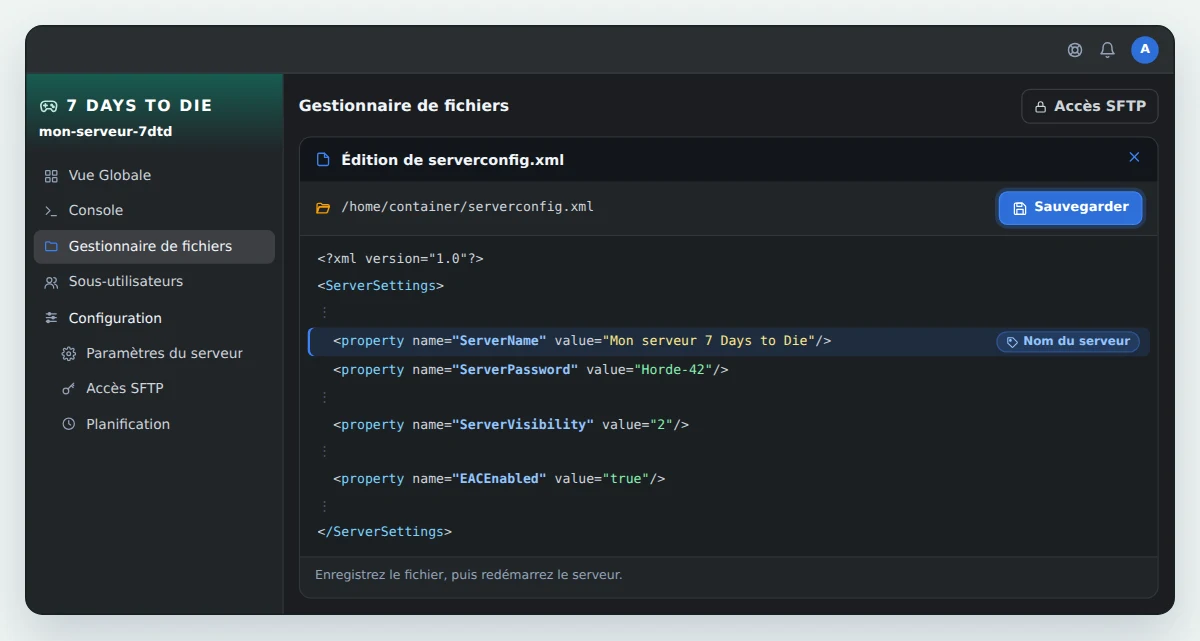1200x641 pixels.
Task: Click the Configuration sliders icon
Action: pos(51,318)
